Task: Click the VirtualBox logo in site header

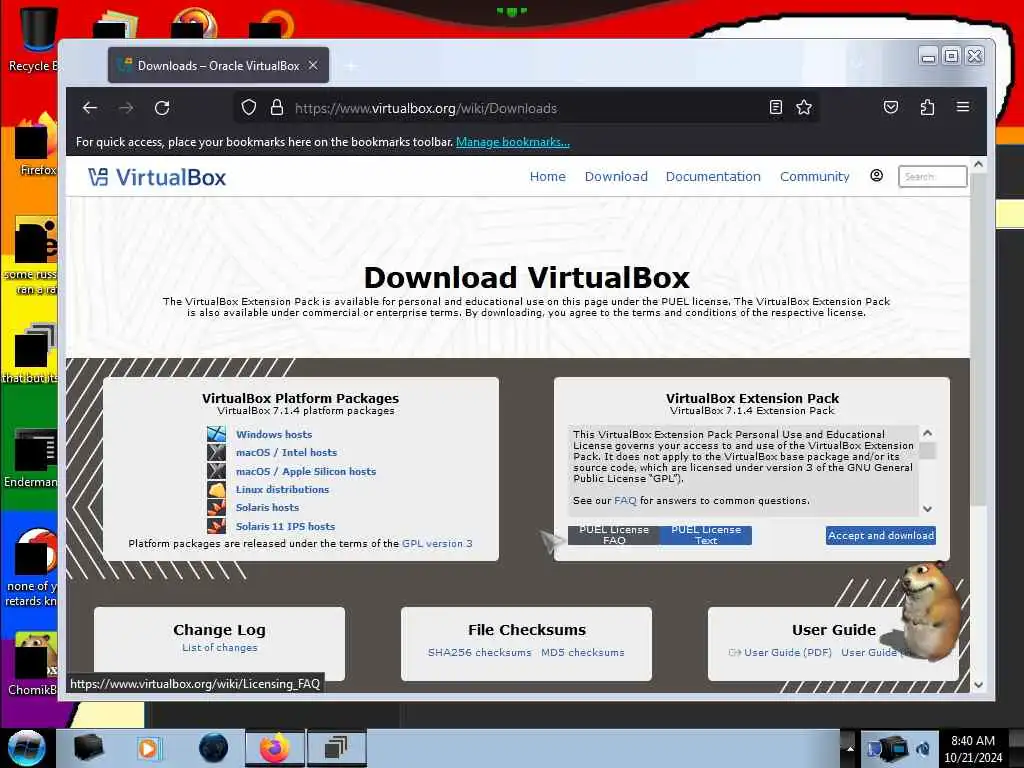Action: 157,177
